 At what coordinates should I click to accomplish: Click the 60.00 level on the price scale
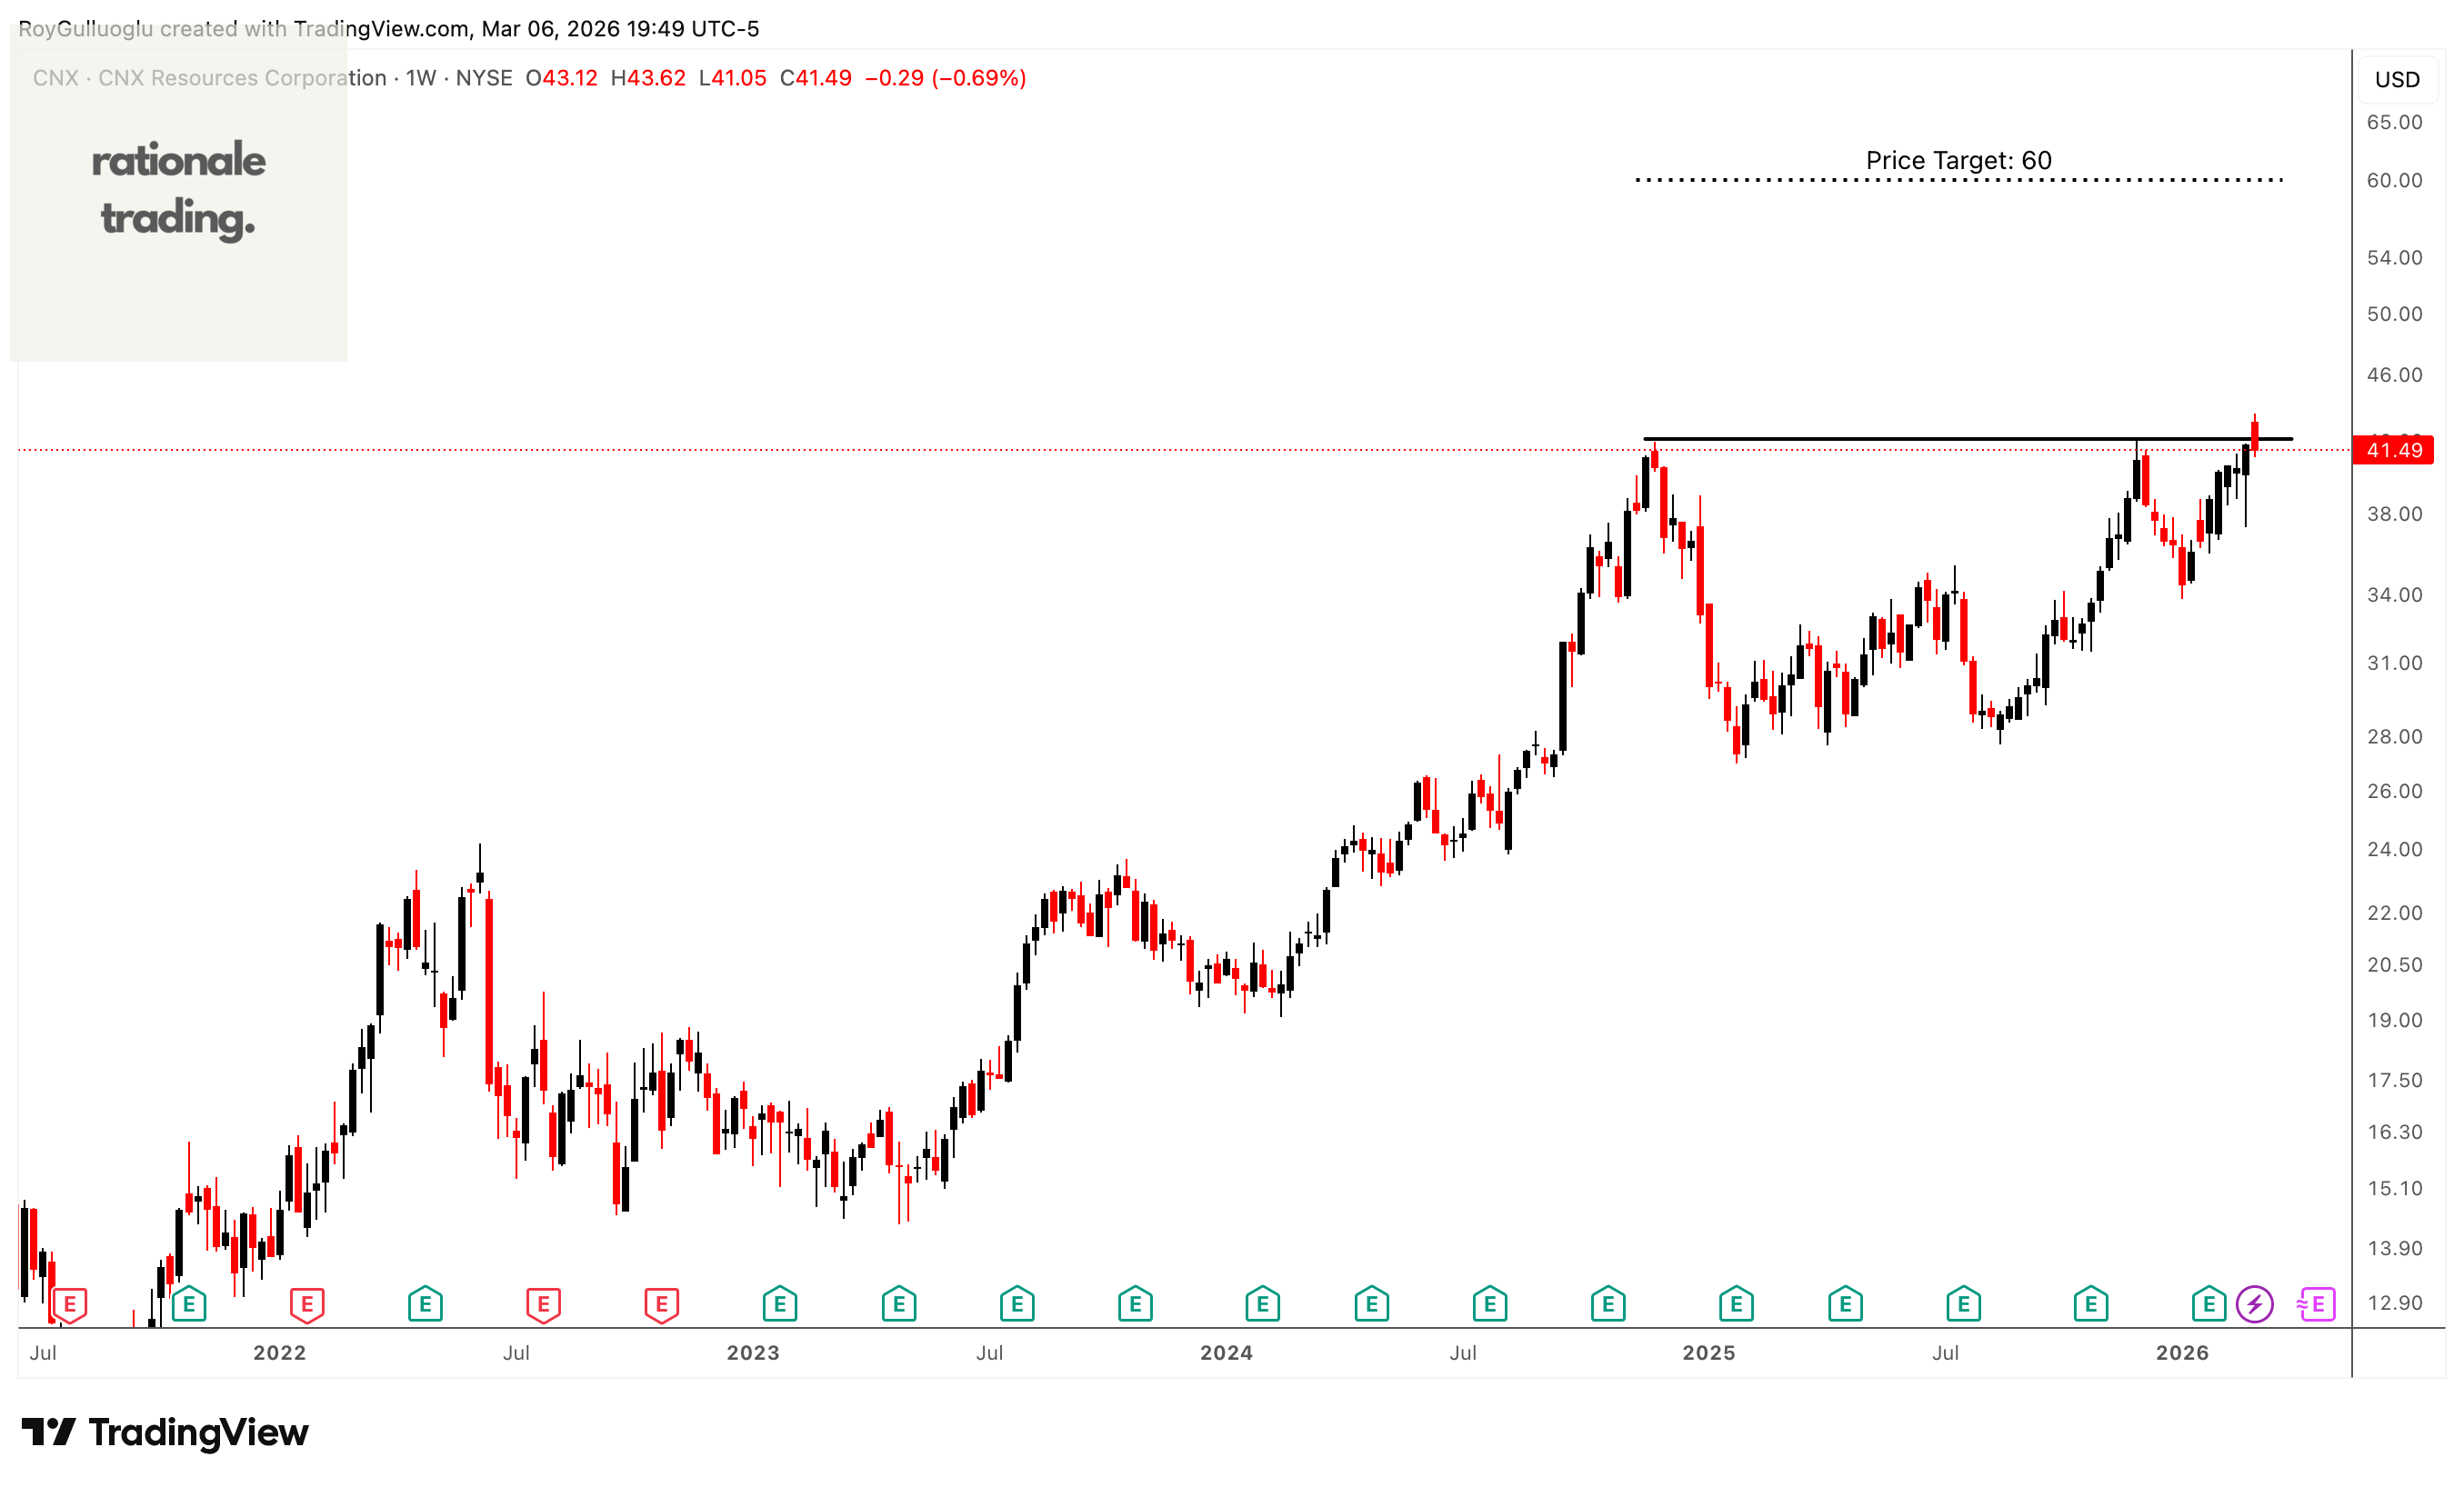tap(2394, 180)
